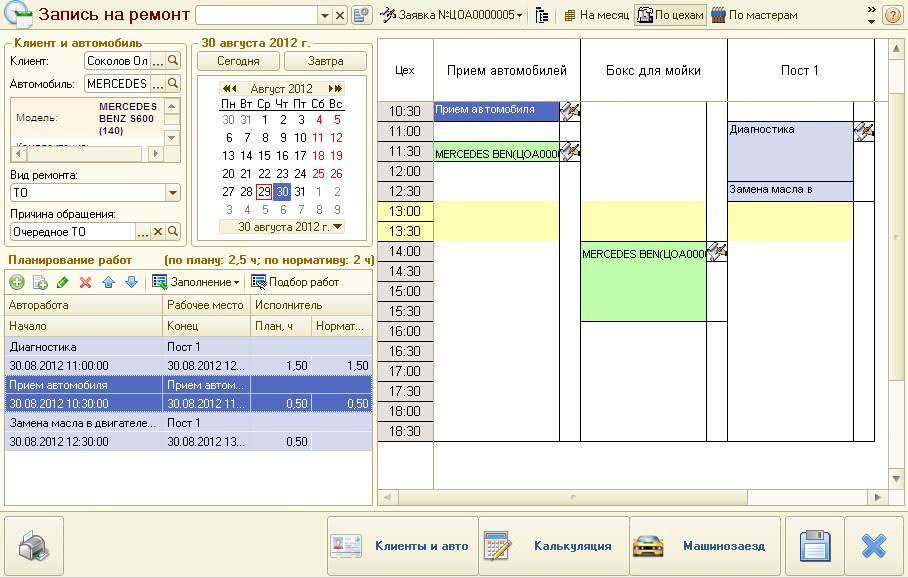908x578 pixels.
Task: Click the search icon next to Клиент field
Action: coord(173,60)
